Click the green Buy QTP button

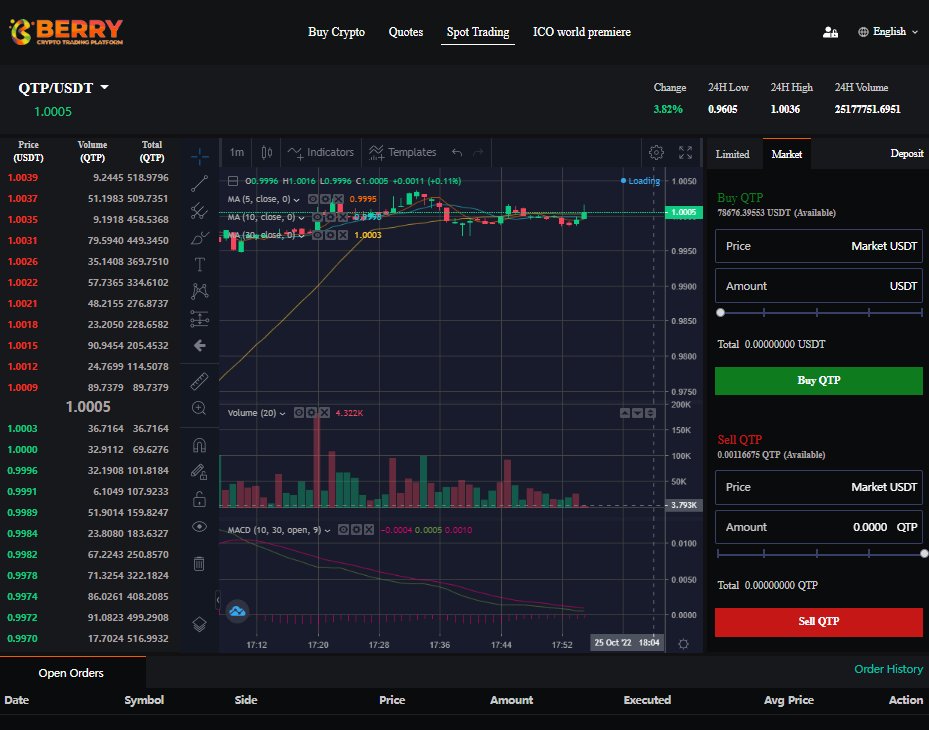pyautogui.click(x=819, y=380)
